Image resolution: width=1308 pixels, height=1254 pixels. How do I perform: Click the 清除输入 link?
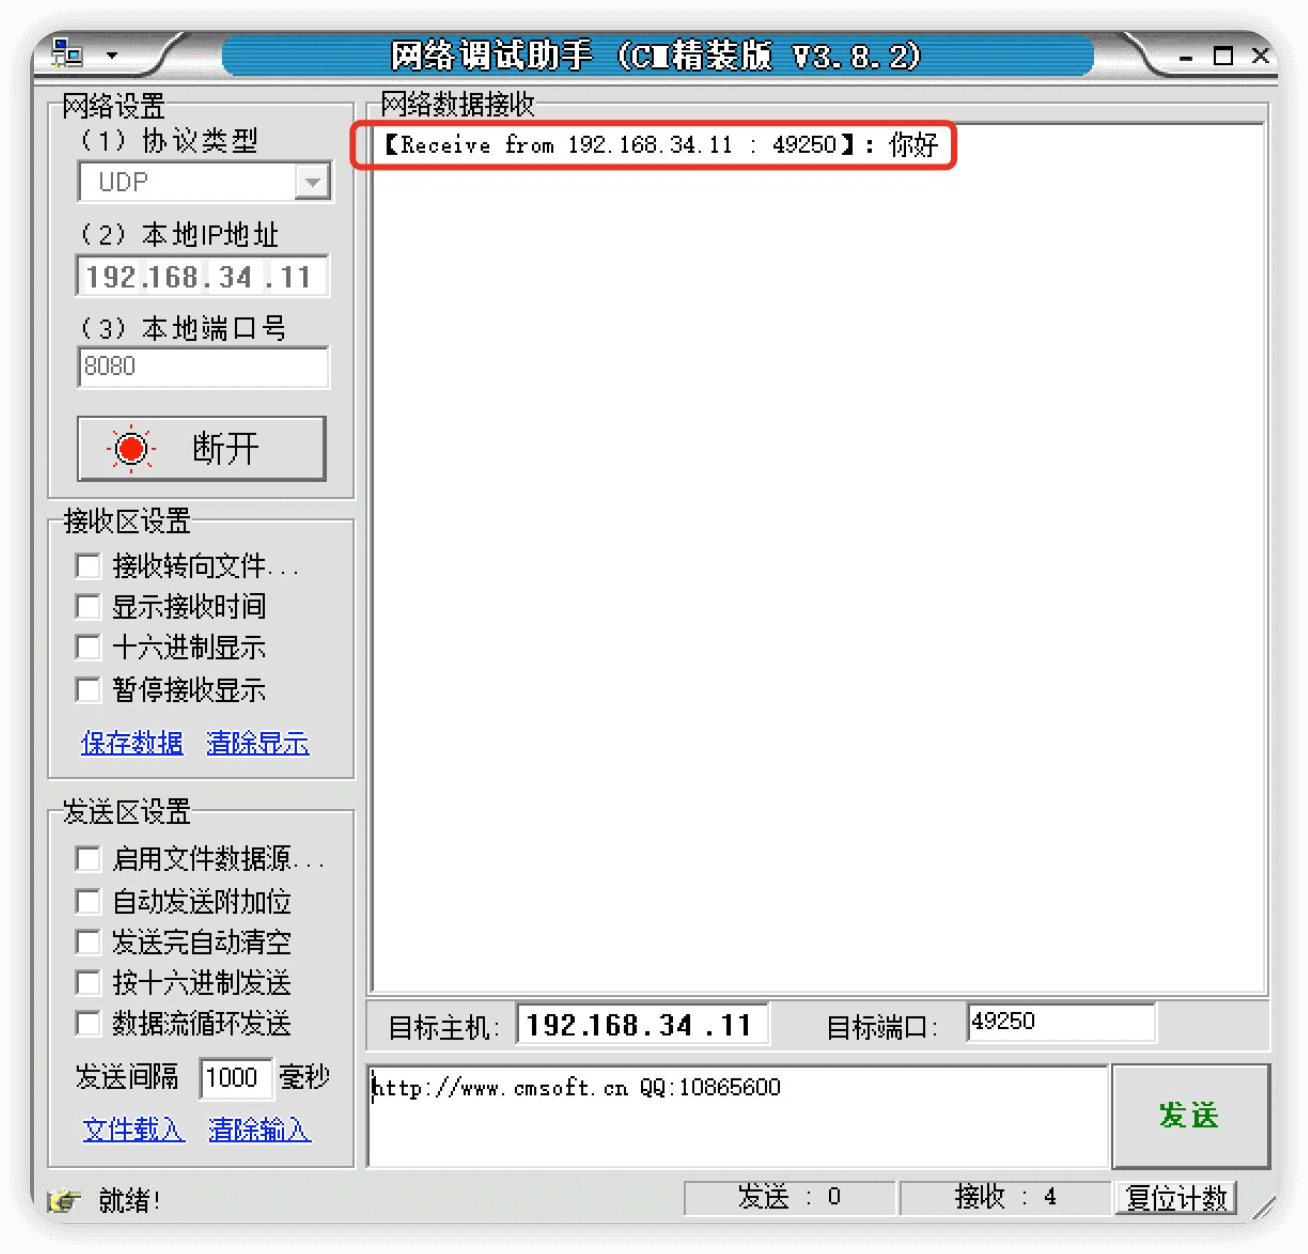tap(260, 1130)
